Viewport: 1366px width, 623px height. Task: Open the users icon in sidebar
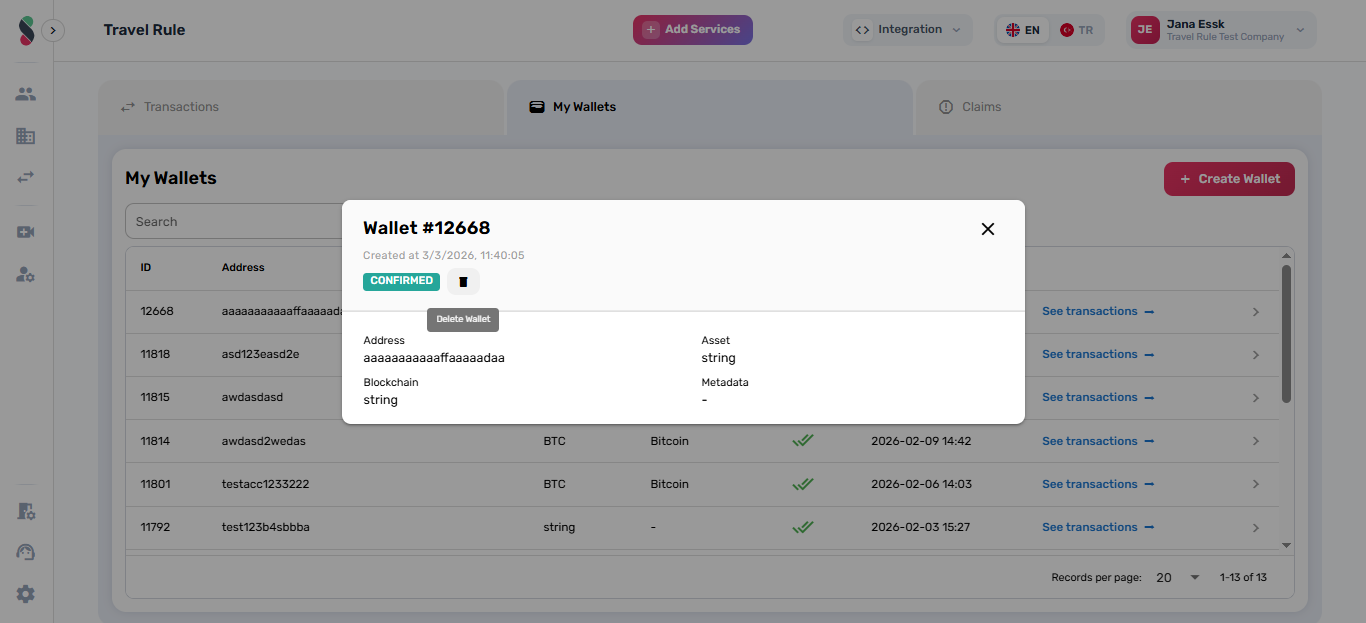[26, 94]
